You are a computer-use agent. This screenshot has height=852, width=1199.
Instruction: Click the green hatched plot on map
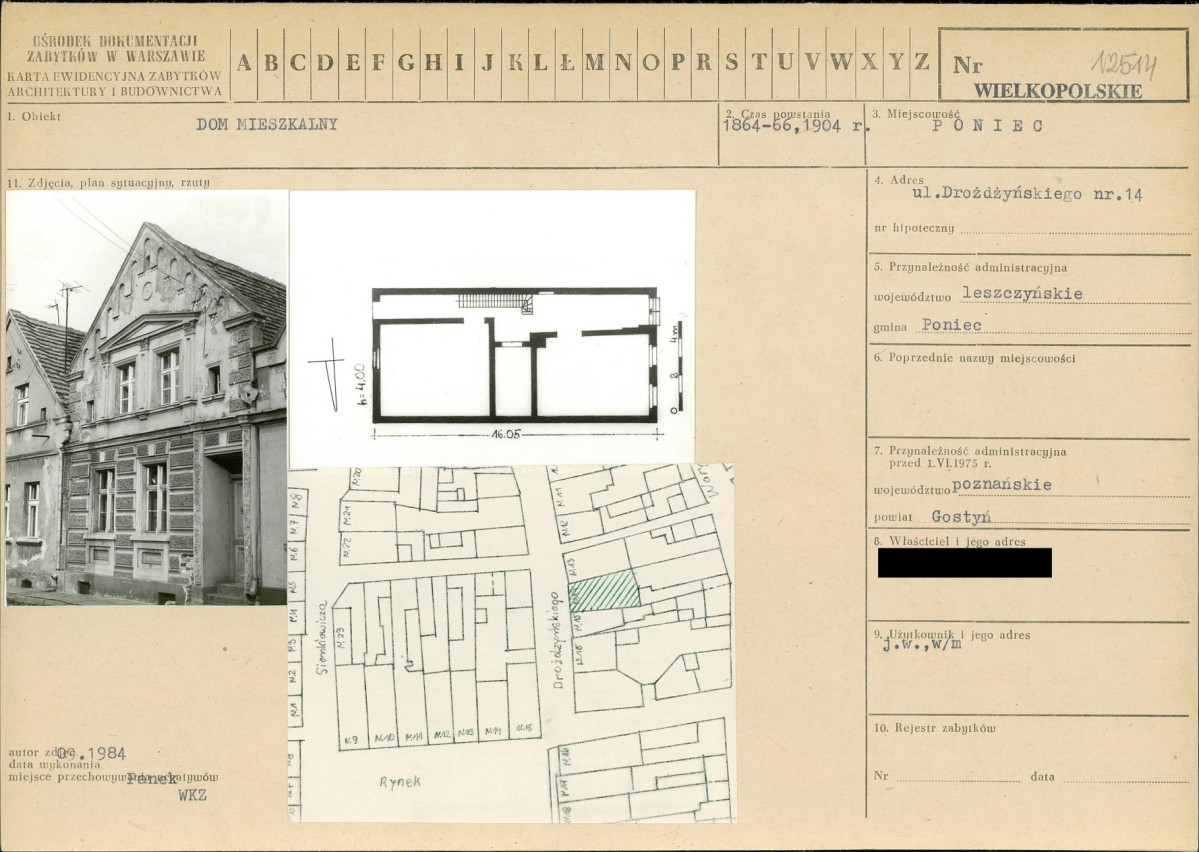pyautogui.click(x=604, y=590)
